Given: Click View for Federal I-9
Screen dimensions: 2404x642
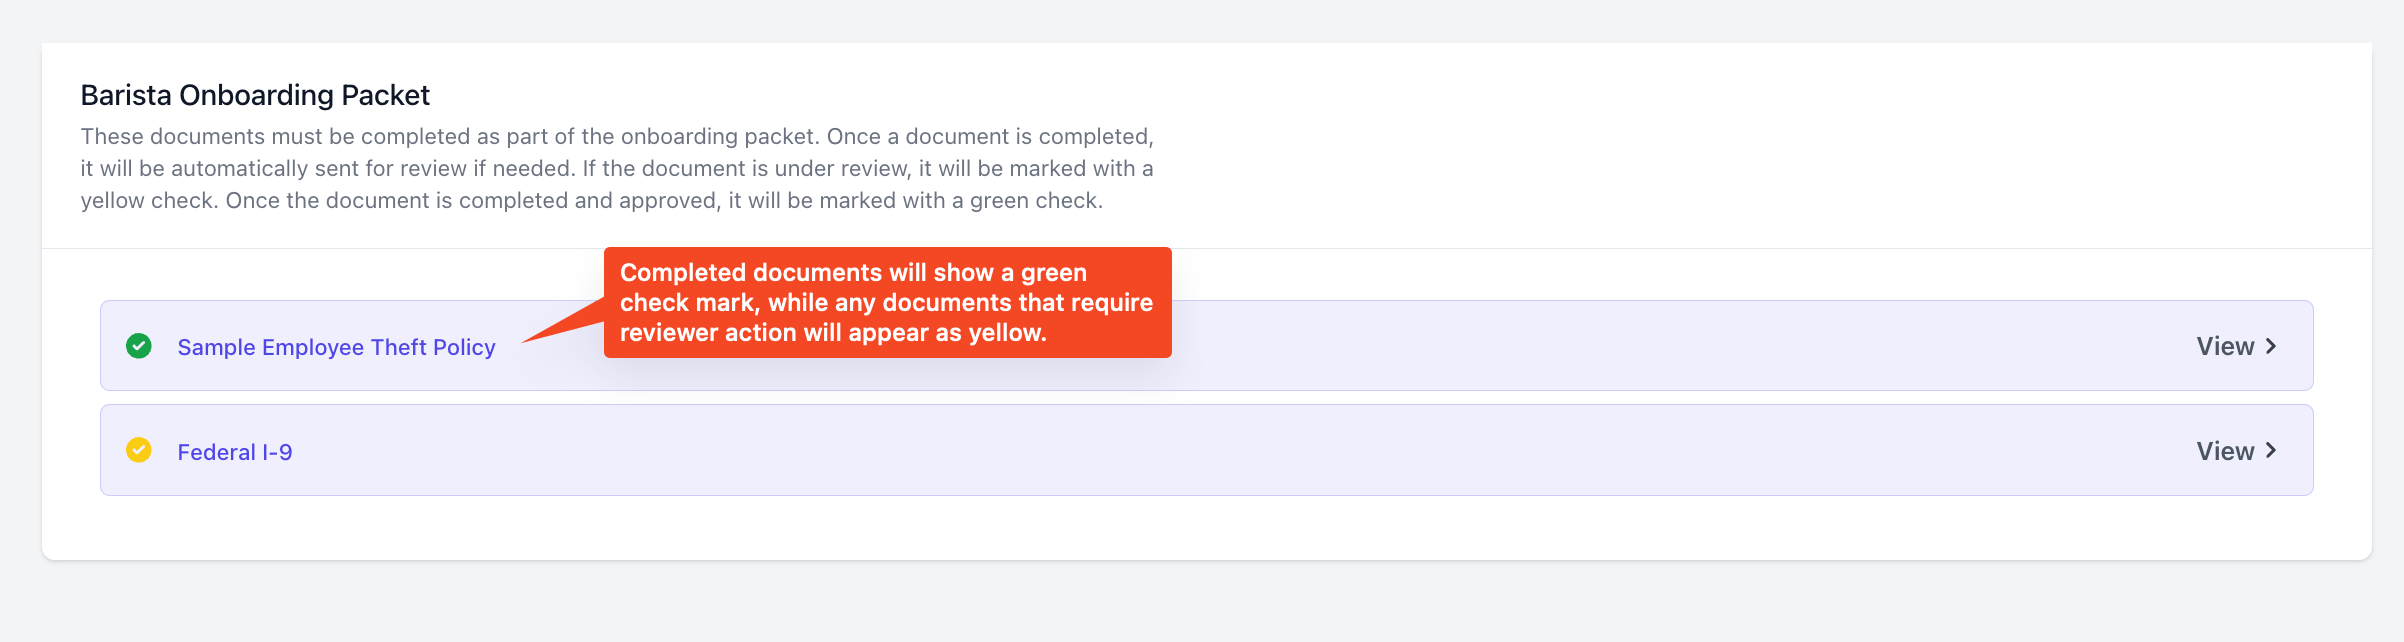Looking at the screenshot, I should [x=2236, y=451].
